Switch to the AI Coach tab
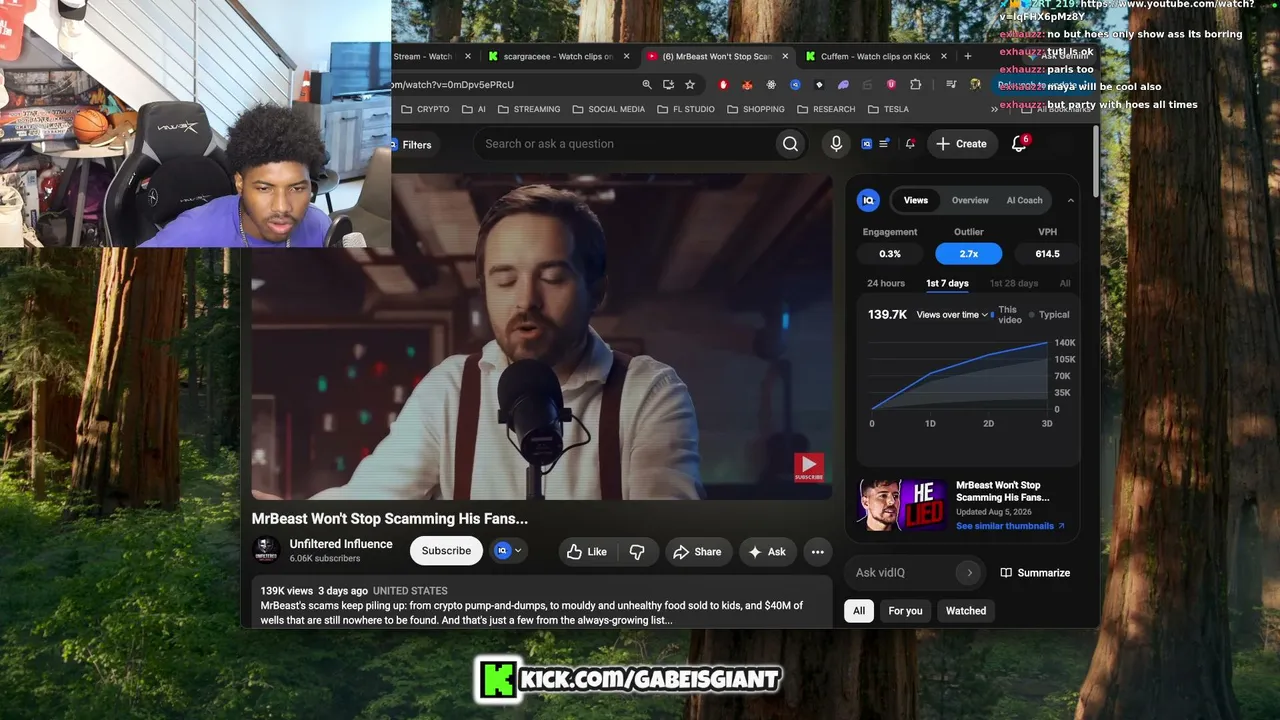This screenshot has height=720, width=1280. [1024, 200]
